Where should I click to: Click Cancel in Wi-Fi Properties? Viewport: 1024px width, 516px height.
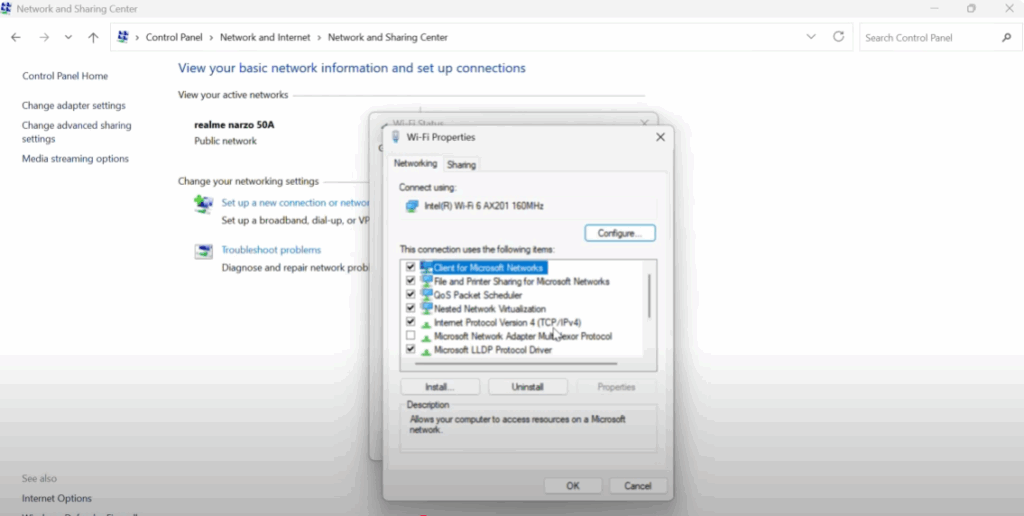point(638,486)
